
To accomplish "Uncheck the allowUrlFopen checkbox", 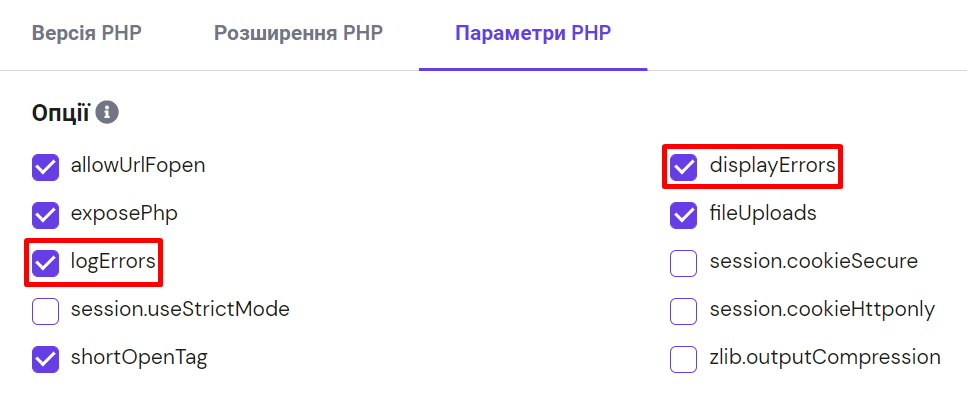I will coord(46,167).
